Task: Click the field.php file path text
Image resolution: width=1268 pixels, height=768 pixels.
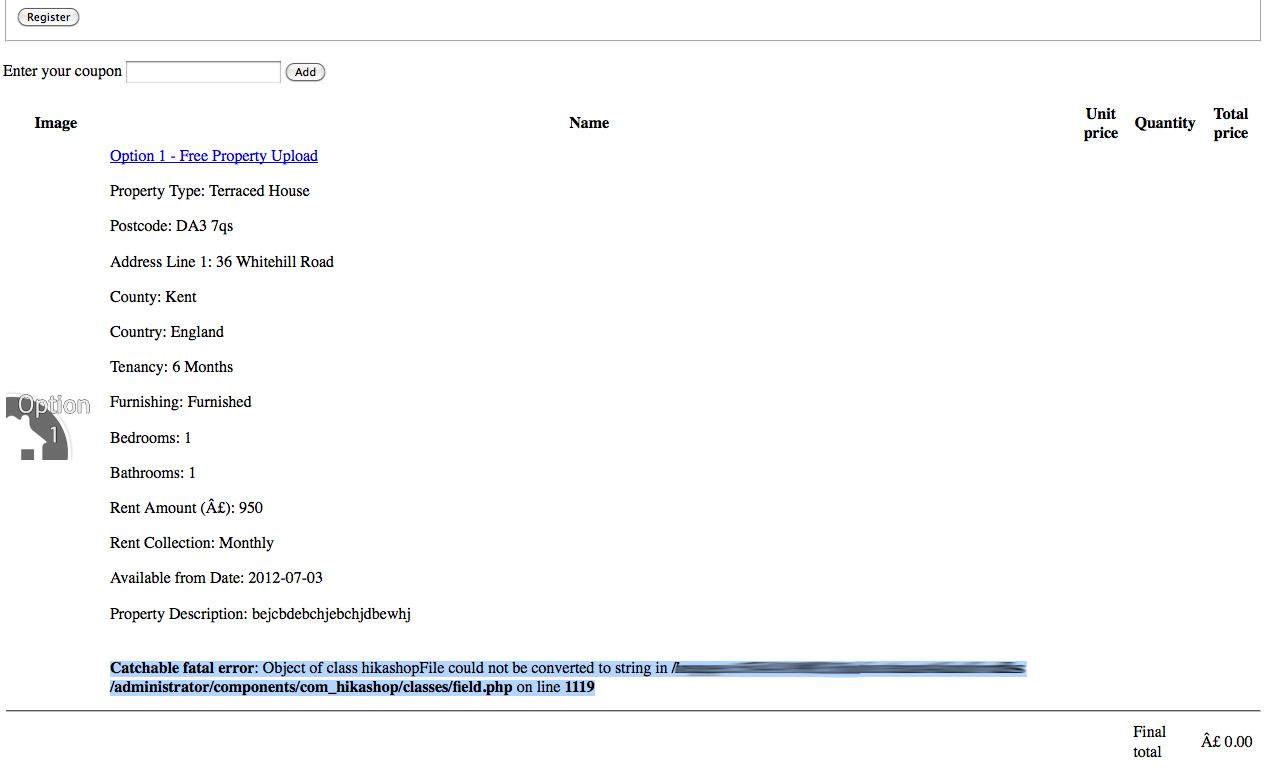Action: [311, 688]
